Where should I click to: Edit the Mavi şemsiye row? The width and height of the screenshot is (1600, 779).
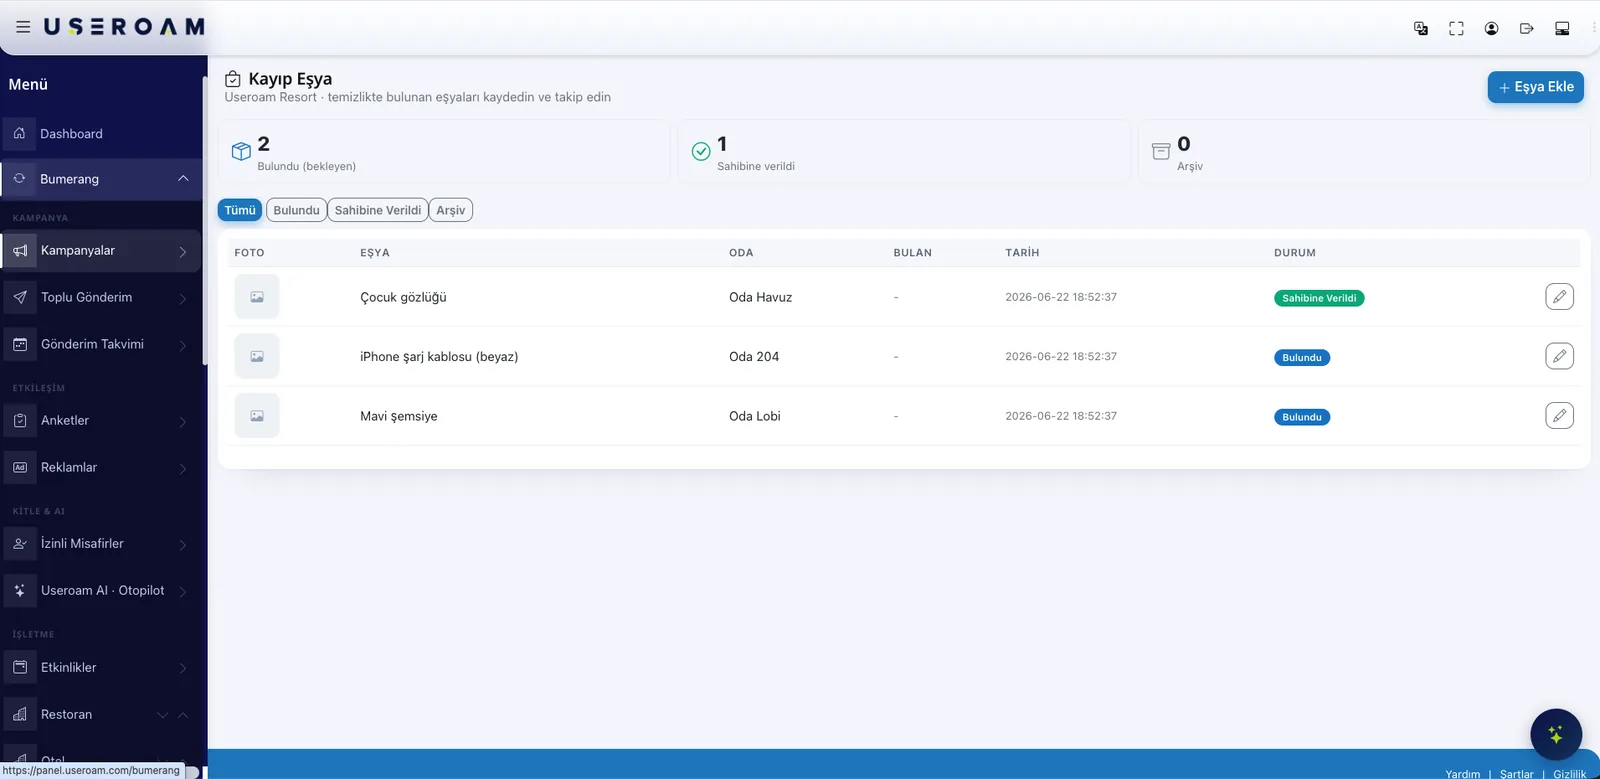click(x=1559, y=415)
